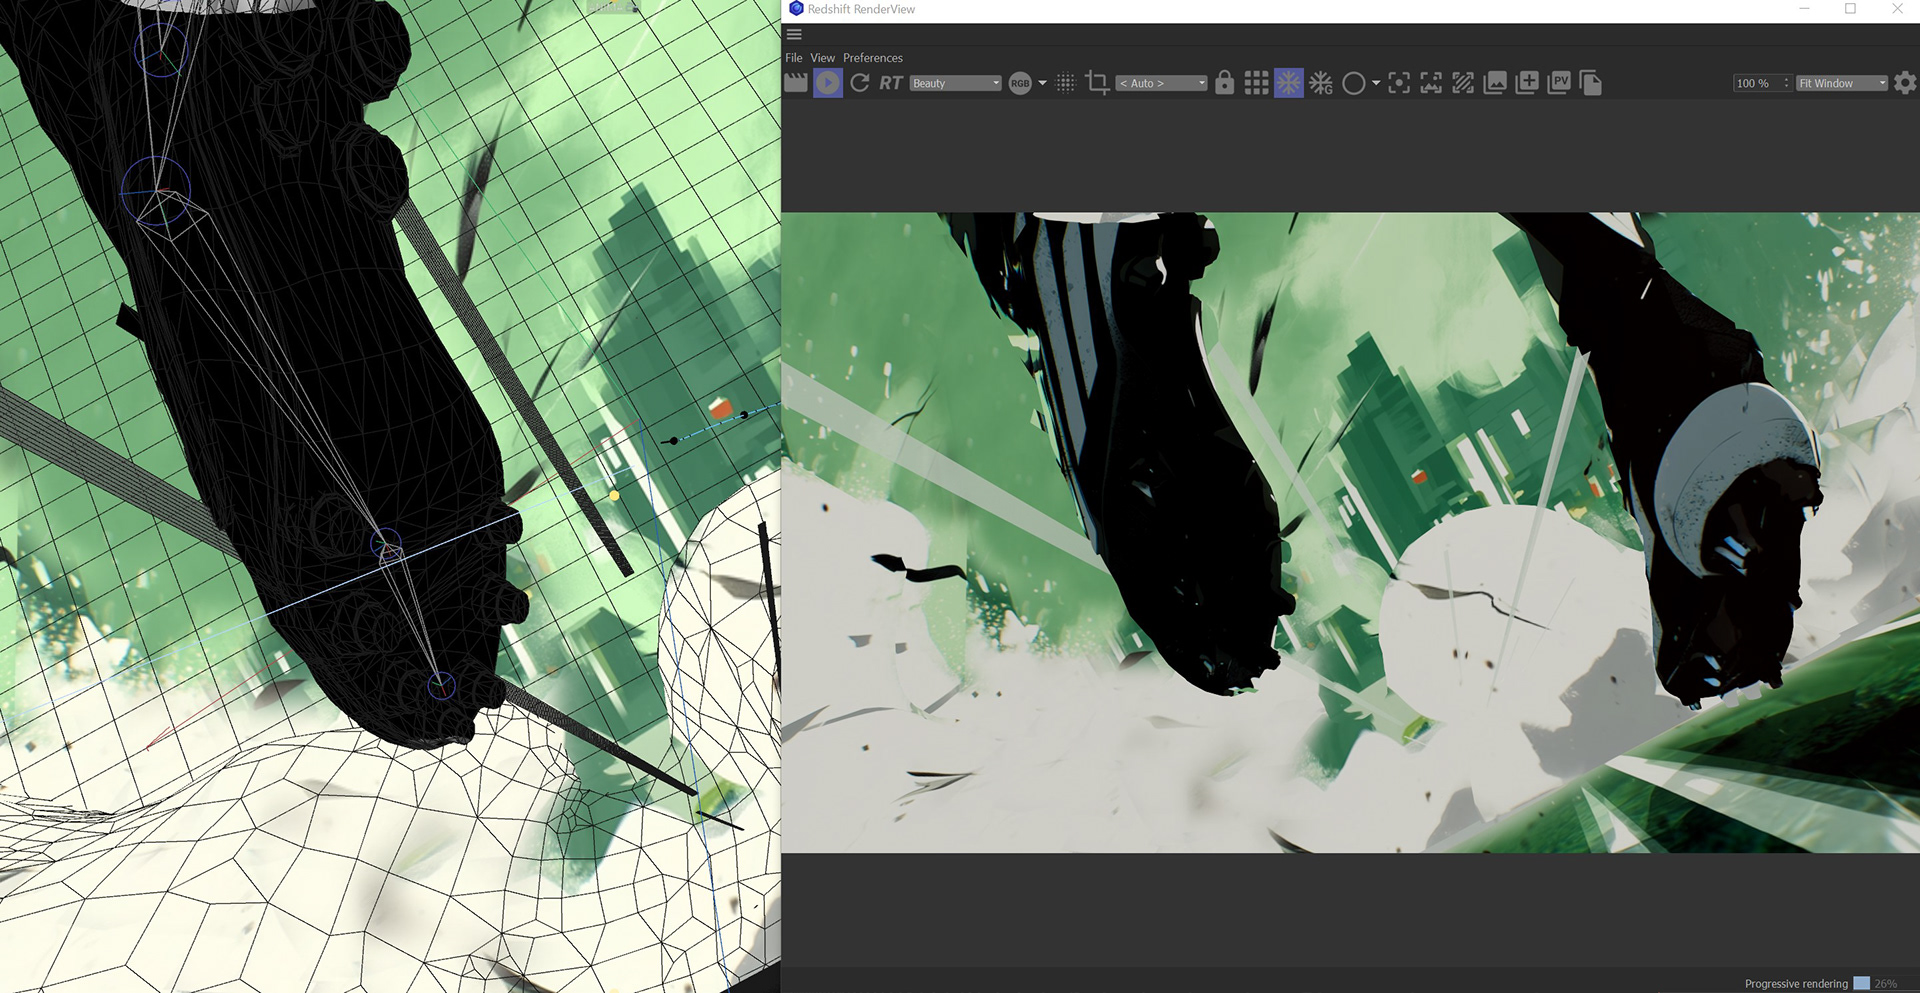
Task: Click the 100 % zoom field
Action: pyautogui.click(x=1756, y=83)
